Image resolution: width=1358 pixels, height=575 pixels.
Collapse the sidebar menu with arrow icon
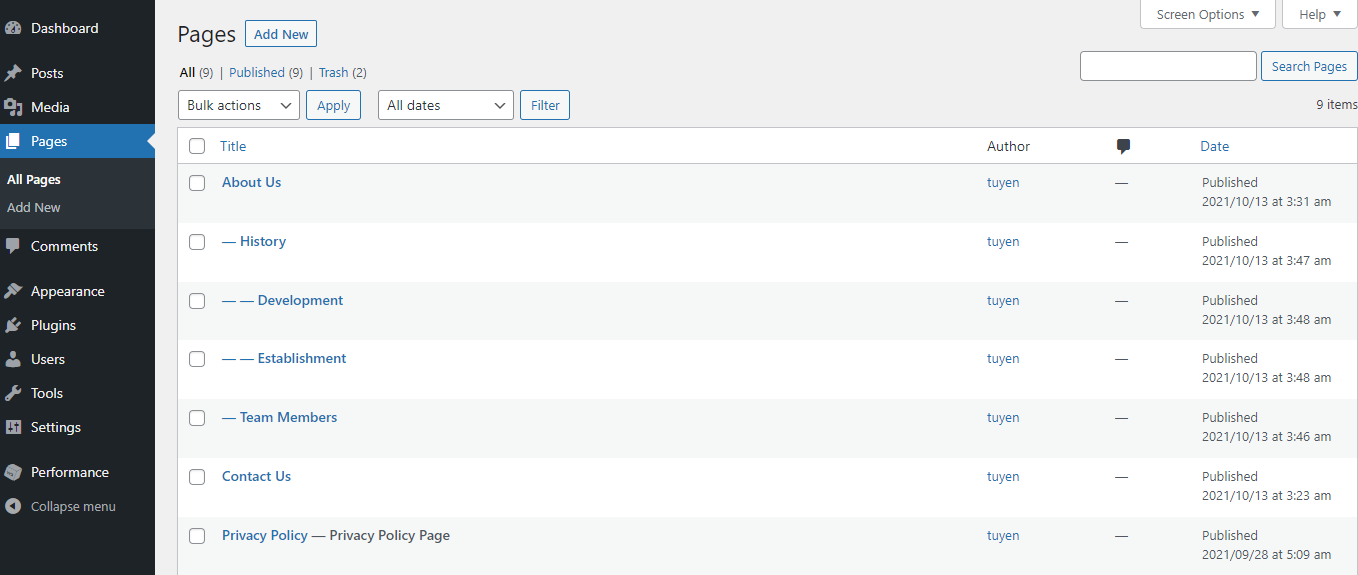click(x=13, y=506)
